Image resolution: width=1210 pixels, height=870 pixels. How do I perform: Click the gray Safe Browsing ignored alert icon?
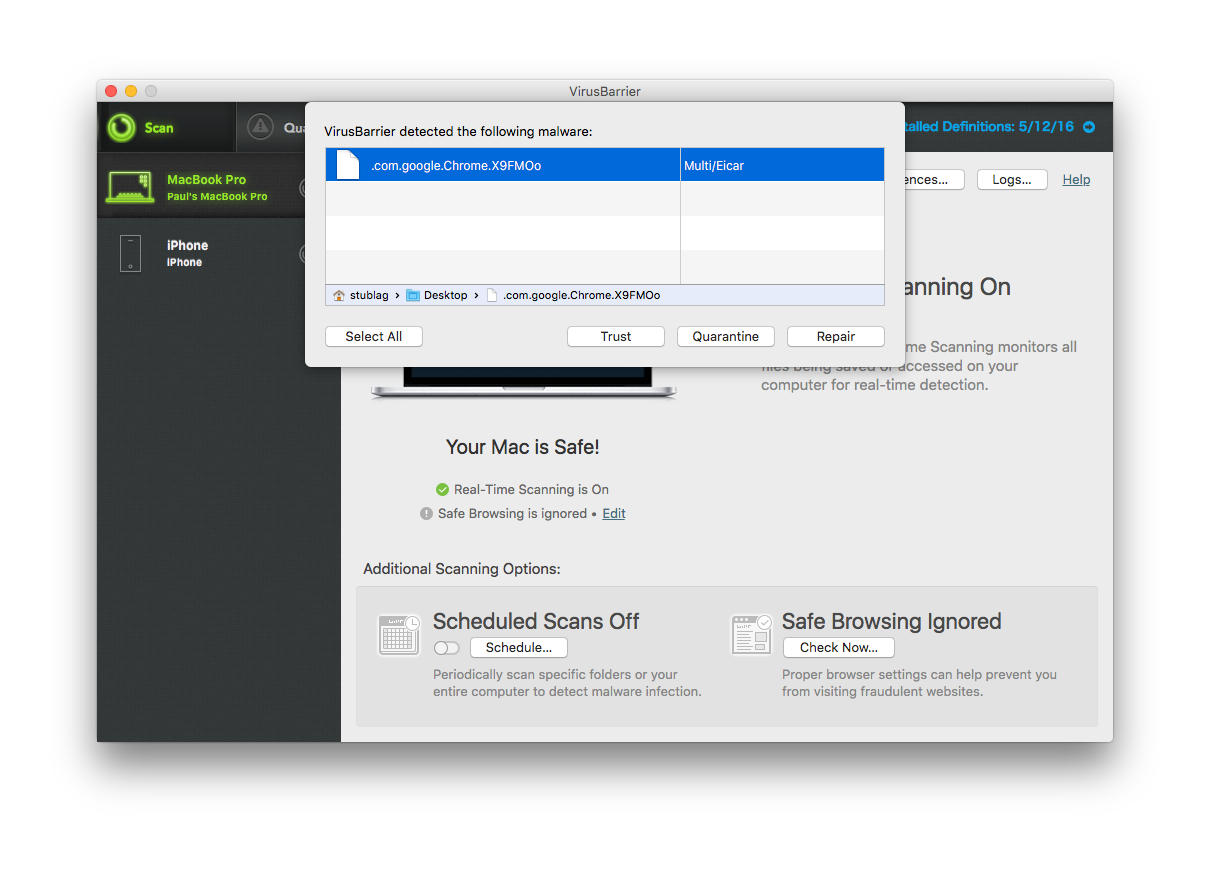(x=427, y=514)
